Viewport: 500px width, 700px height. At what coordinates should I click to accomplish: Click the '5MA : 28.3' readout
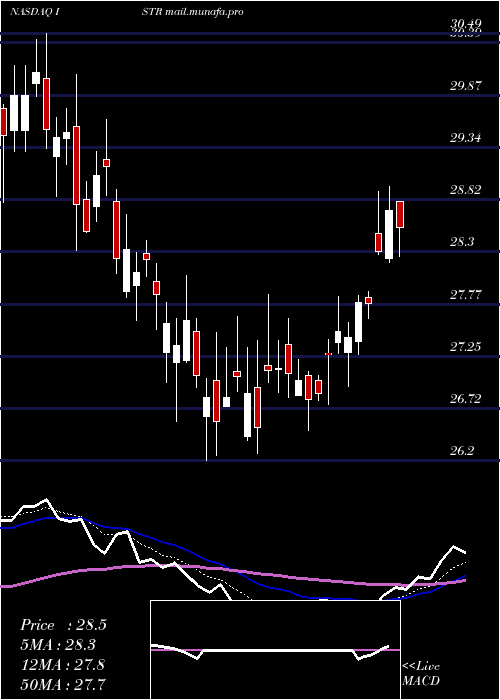click(x=58, y=645)
